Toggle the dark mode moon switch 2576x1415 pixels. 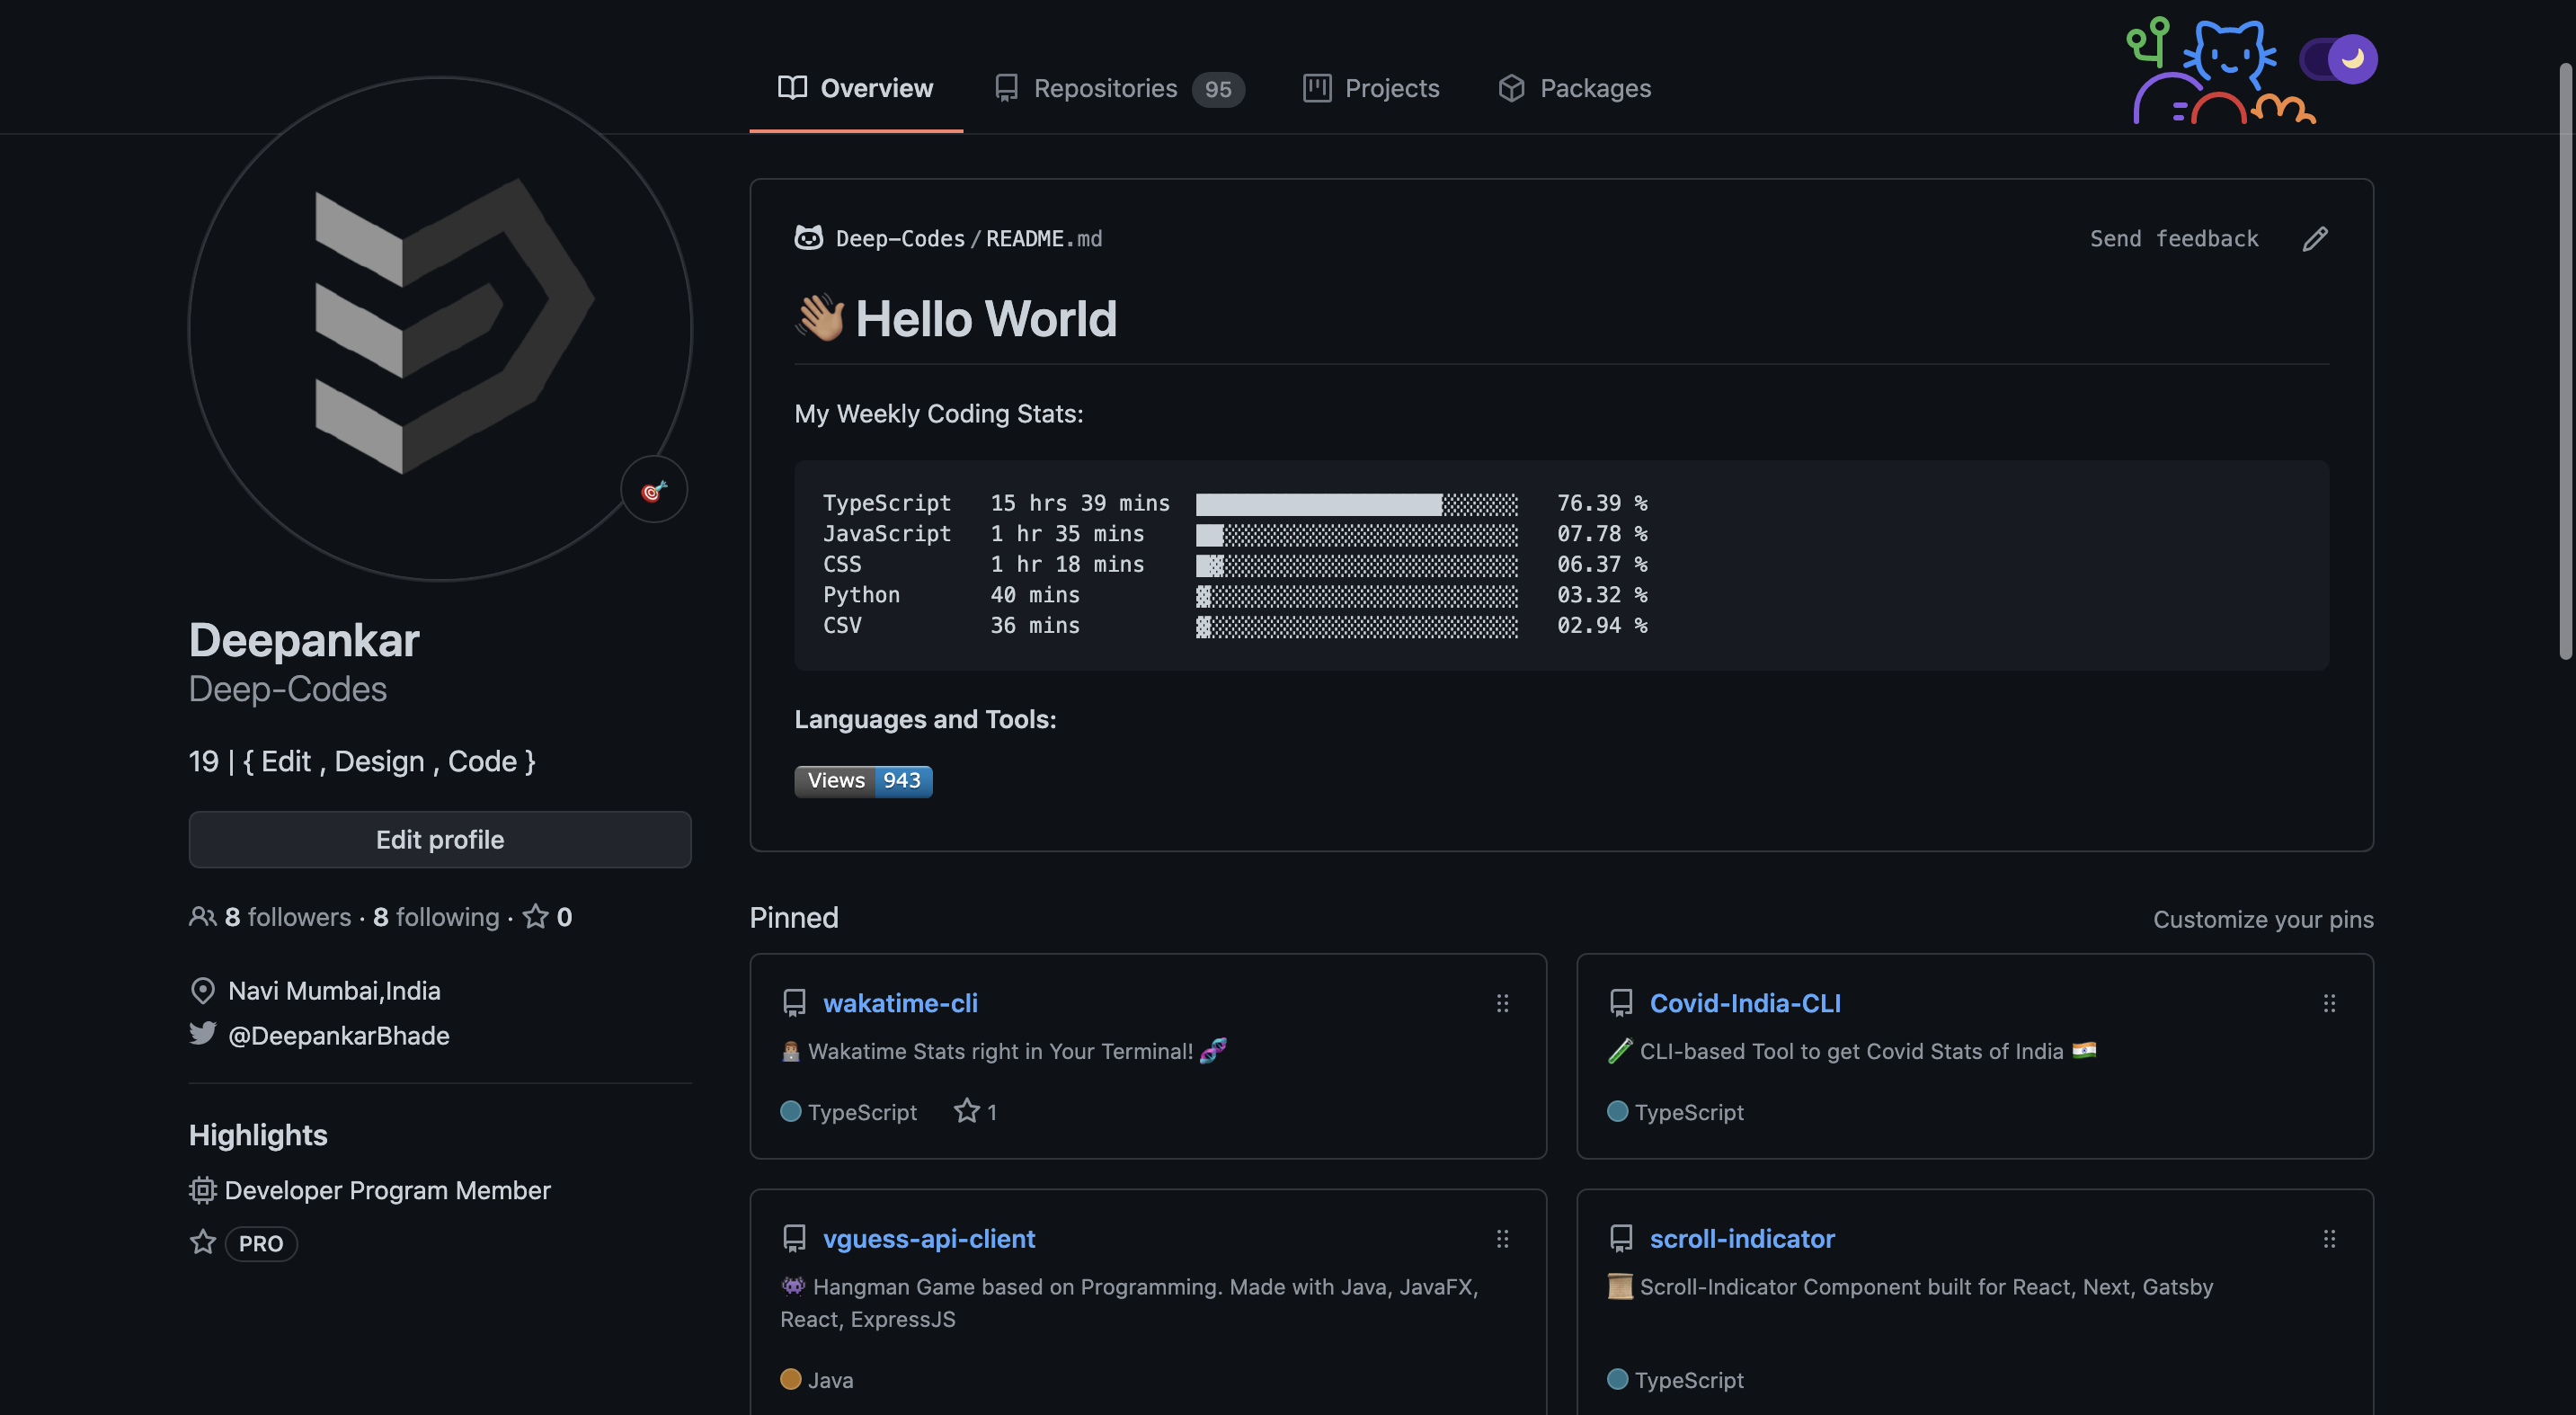tap(2338, 59)
